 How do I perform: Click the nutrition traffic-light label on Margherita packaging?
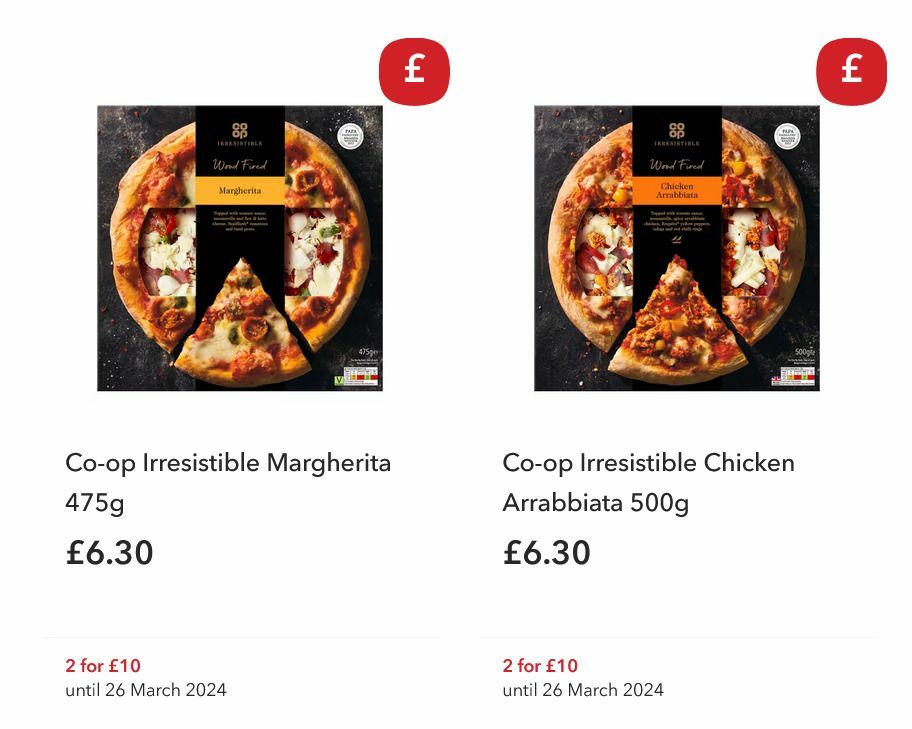pyautogui.click(x=362, y=375)
